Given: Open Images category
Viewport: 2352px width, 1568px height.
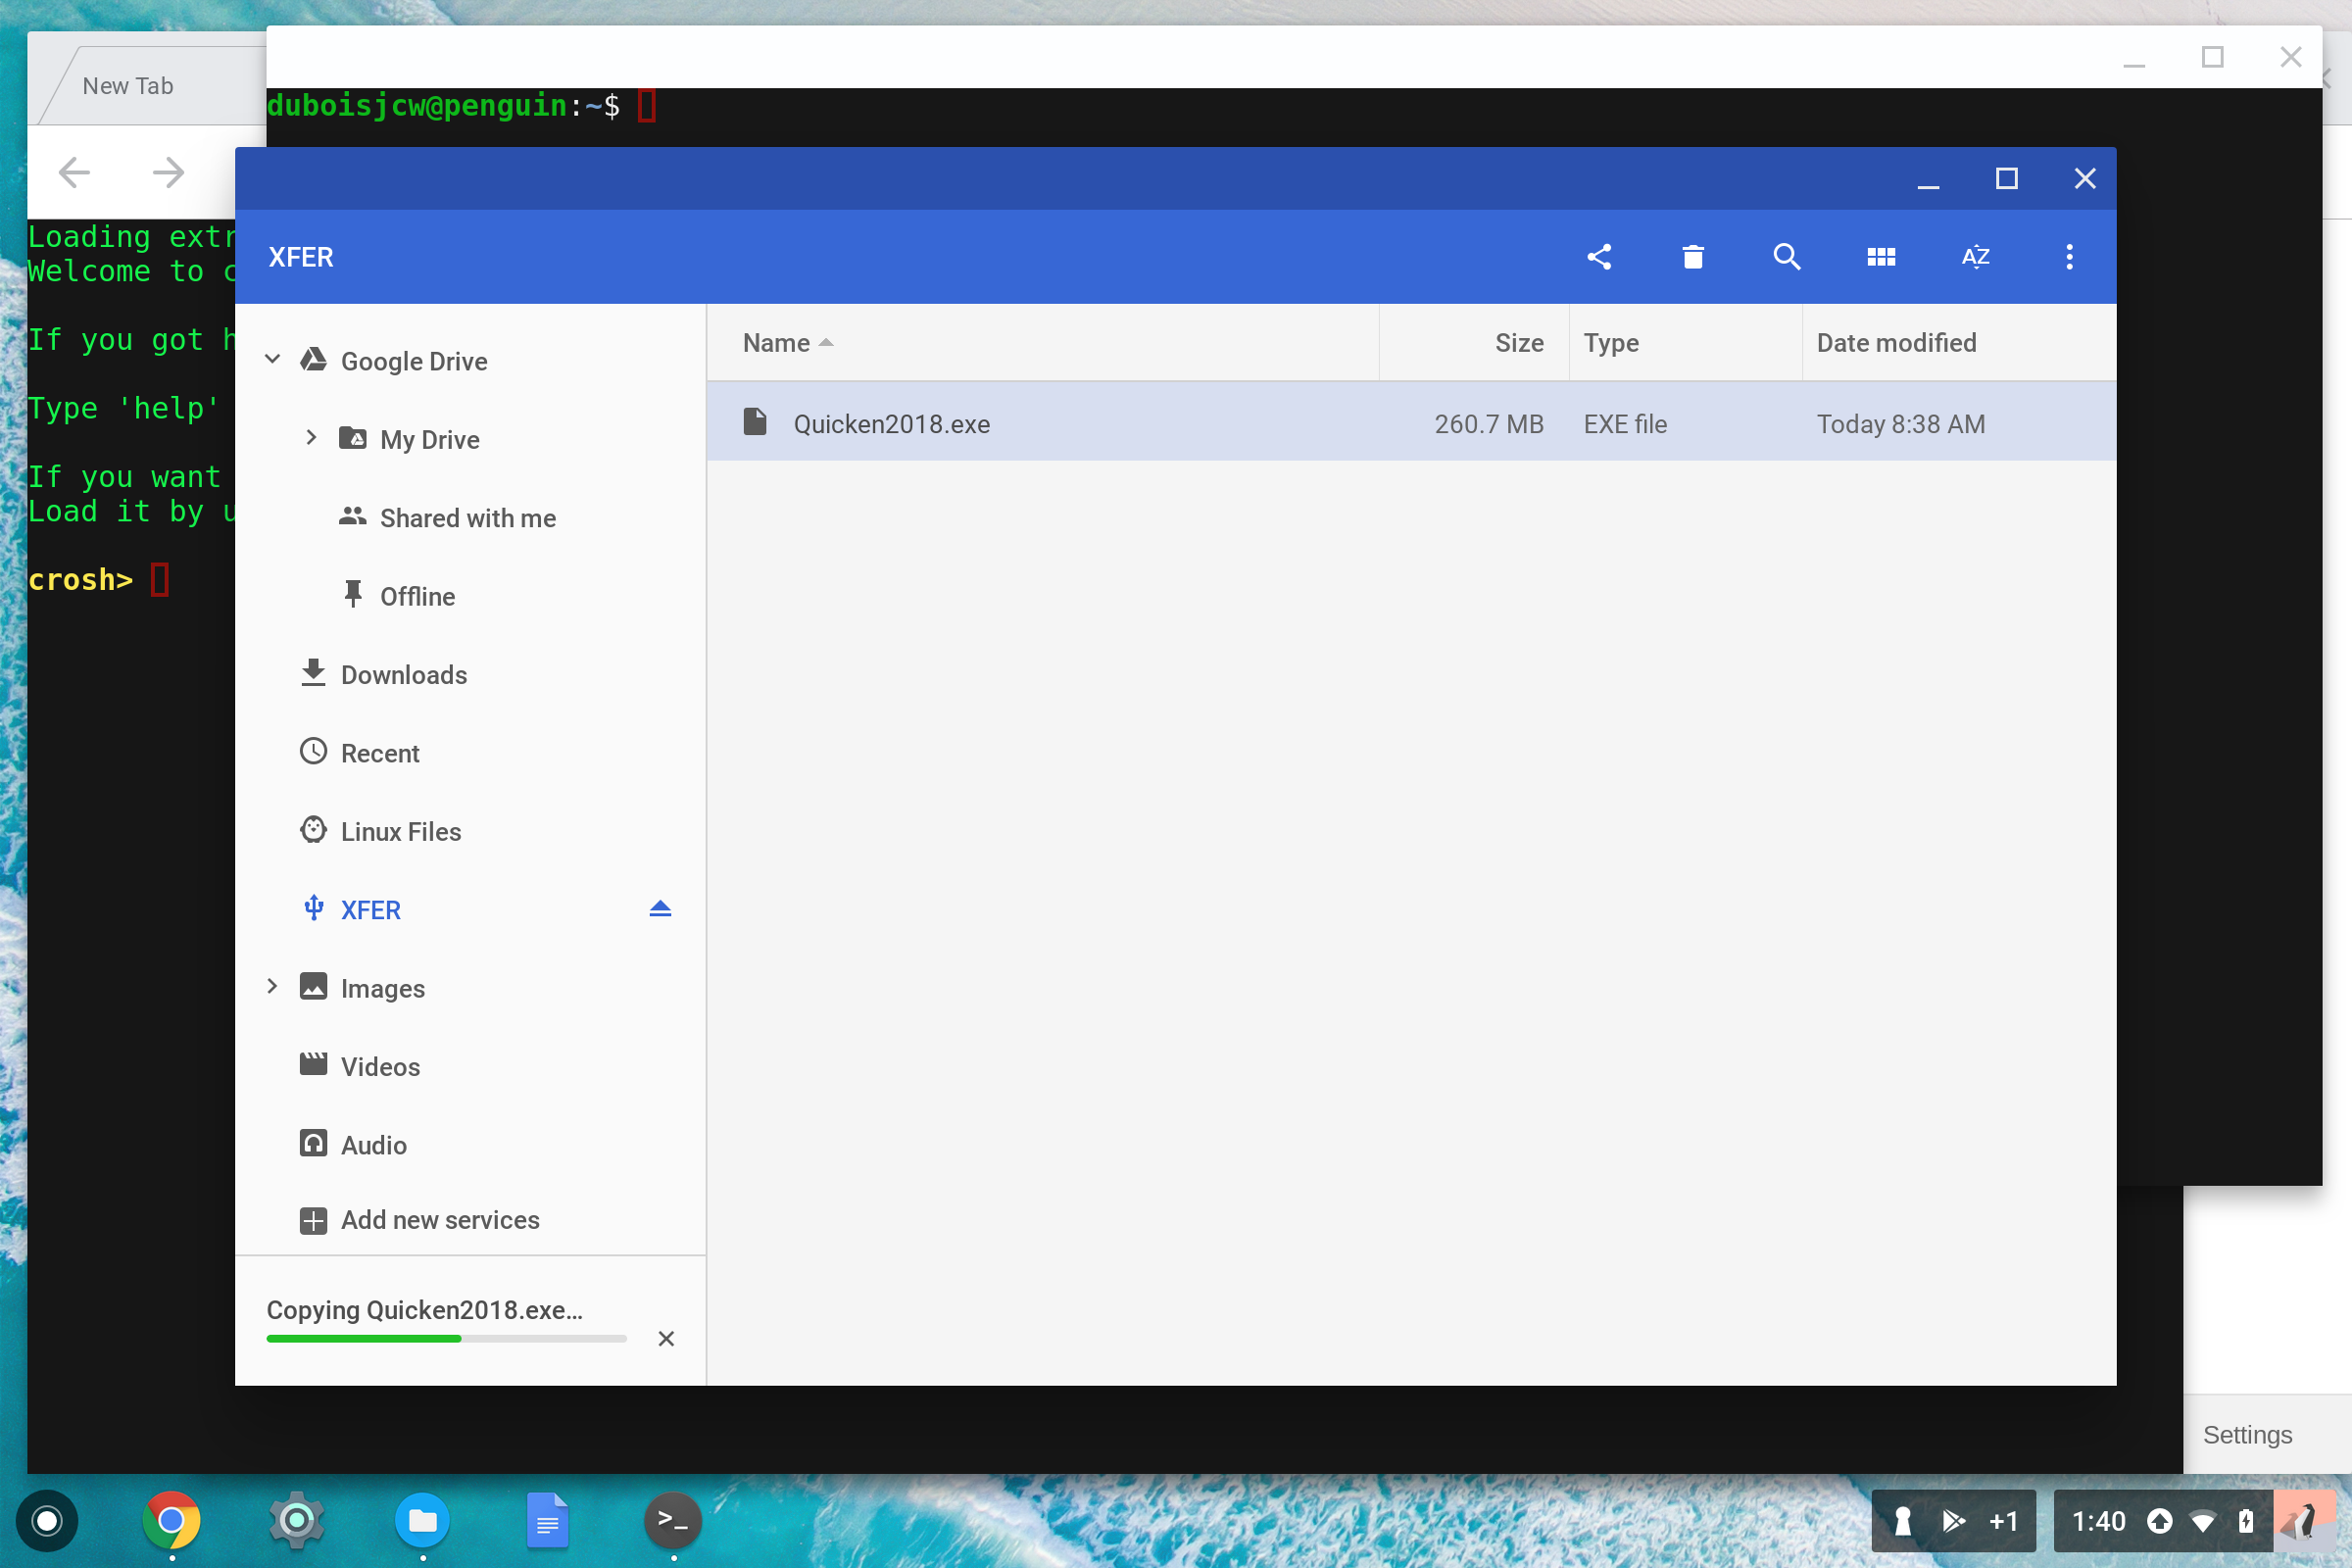Looking at the screenshot, I should click(x=383, y=988).
